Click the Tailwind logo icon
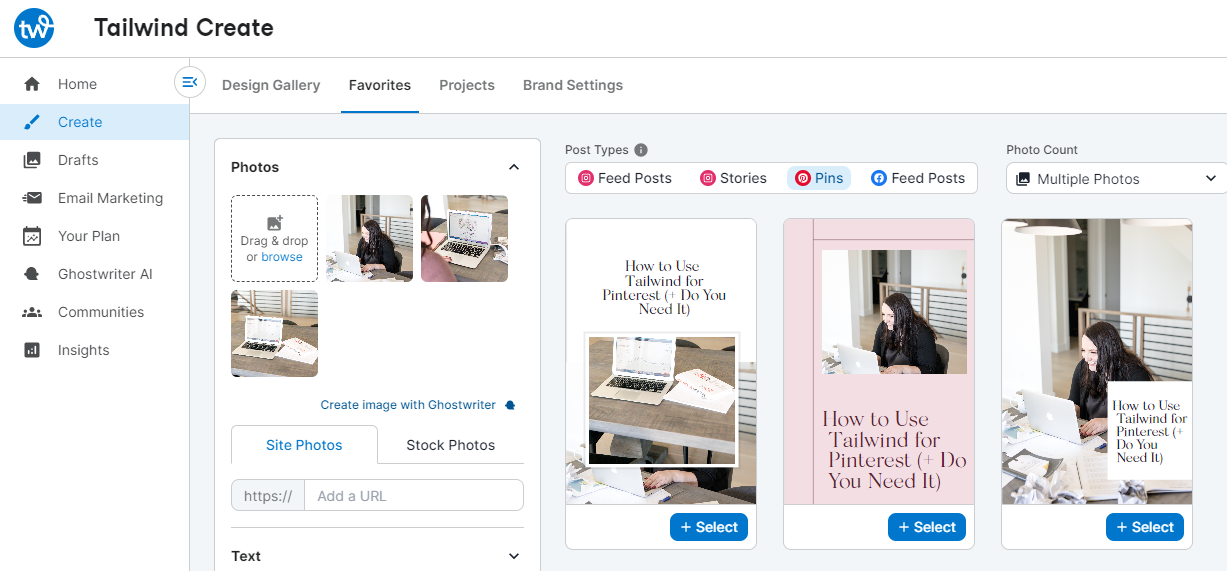 (34, 28)
